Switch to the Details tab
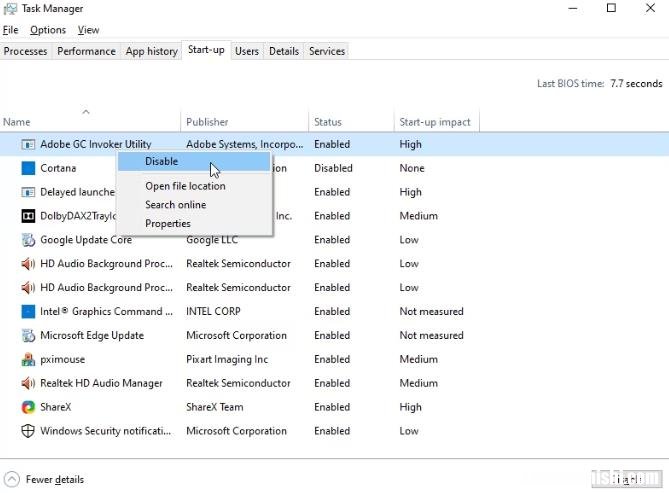Viewport: 669px width, 493px height. (284, 51)
